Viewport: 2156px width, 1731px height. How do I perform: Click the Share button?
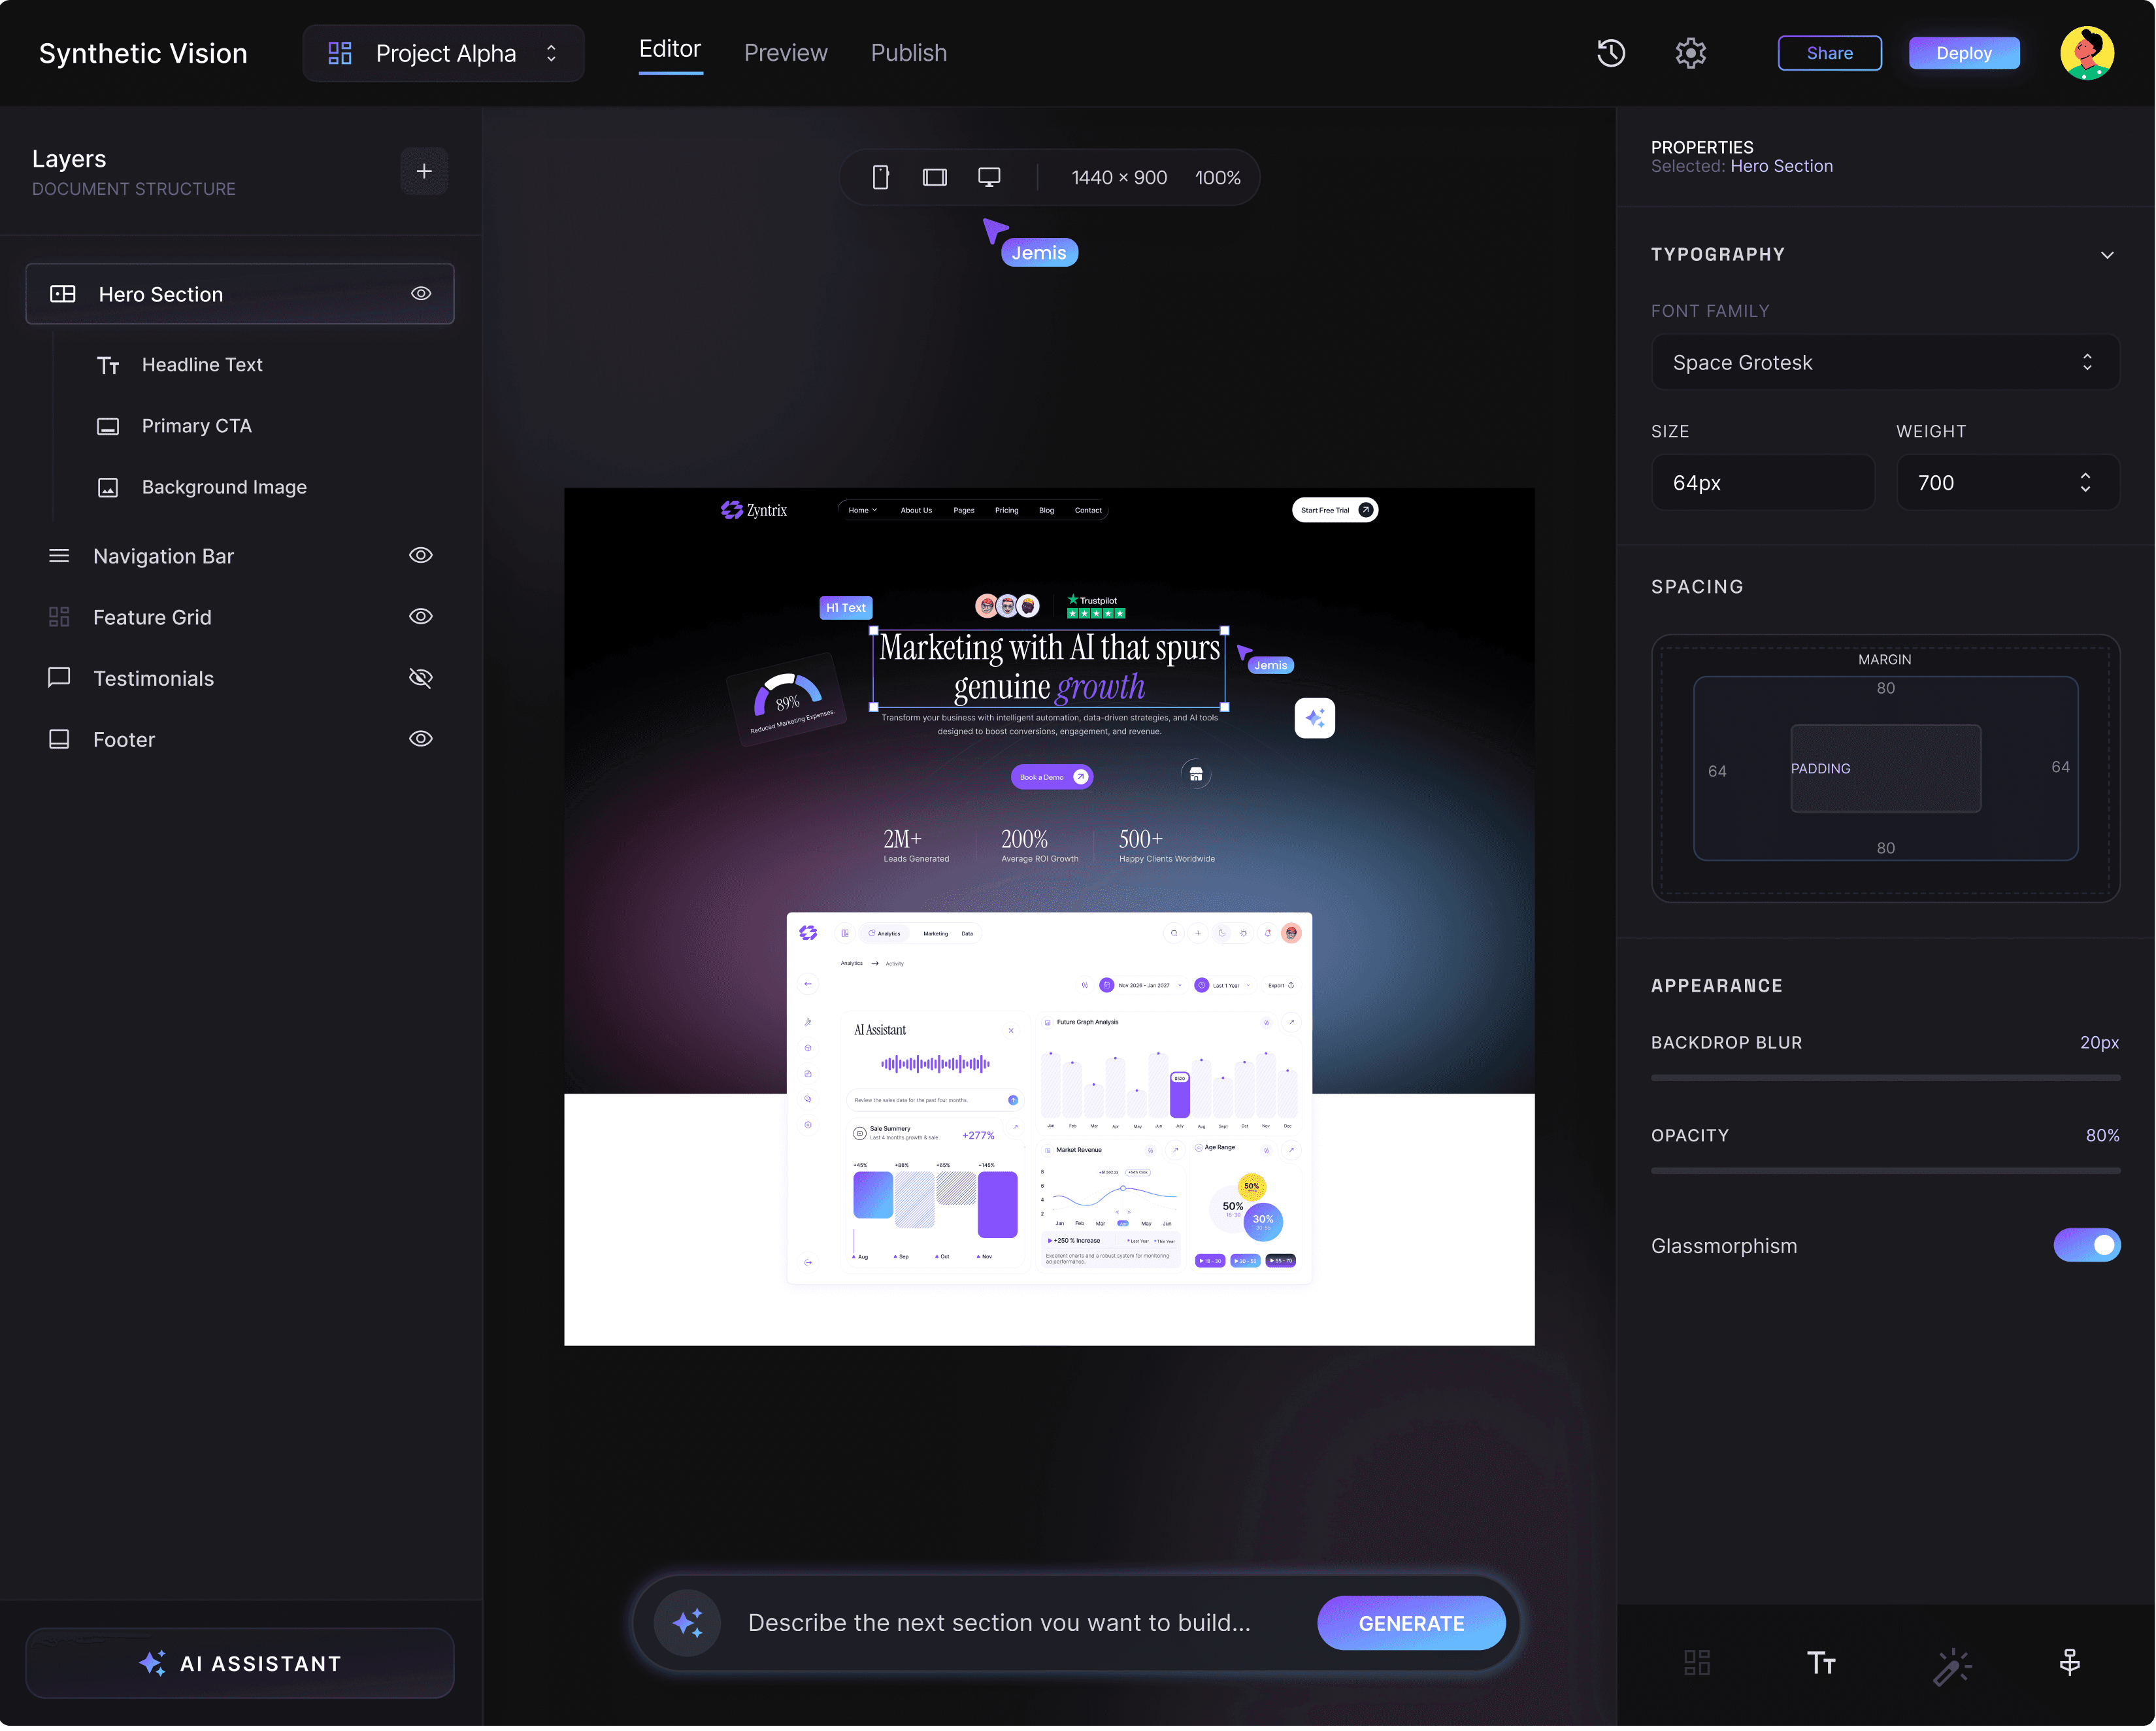click(1829, 53)
